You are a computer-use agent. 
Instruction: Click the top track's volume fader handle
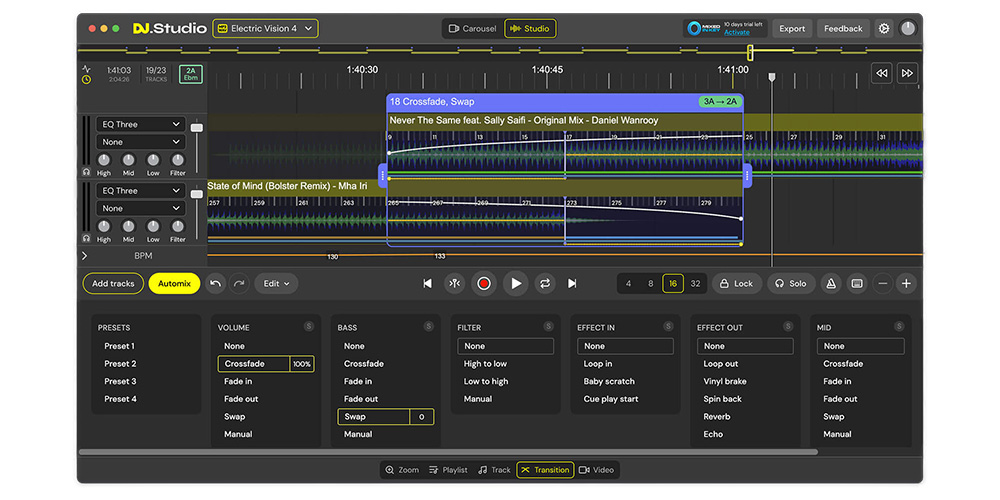point(197,128)
